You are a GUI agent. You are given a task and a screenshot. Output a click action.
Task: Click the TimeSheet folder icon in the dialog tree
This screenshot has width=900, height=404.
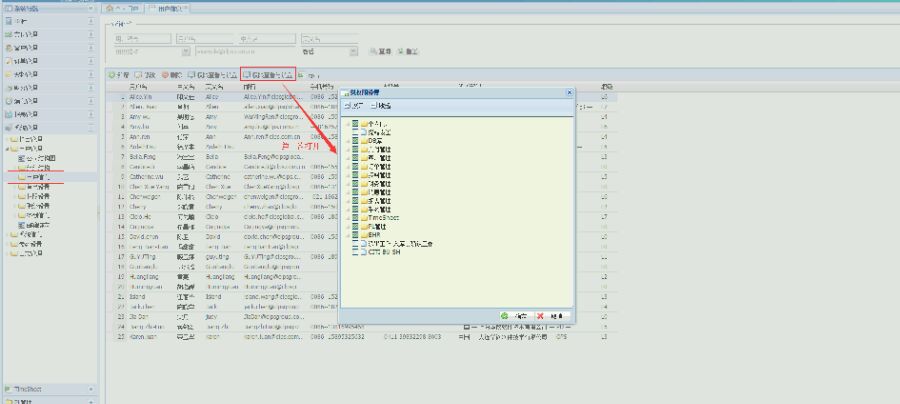[x=364, y=218]
